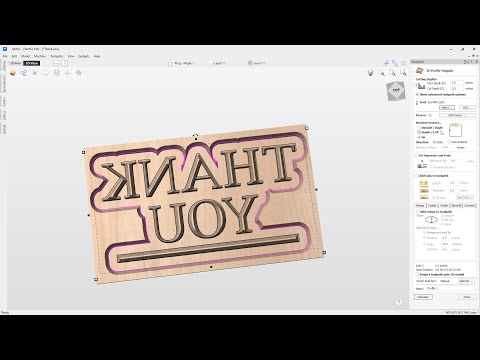The width and height of the screenshot is (480, 360).
Task: Enable Add ramps to toolpath checkbox
Action: click(x=418, y=212)
